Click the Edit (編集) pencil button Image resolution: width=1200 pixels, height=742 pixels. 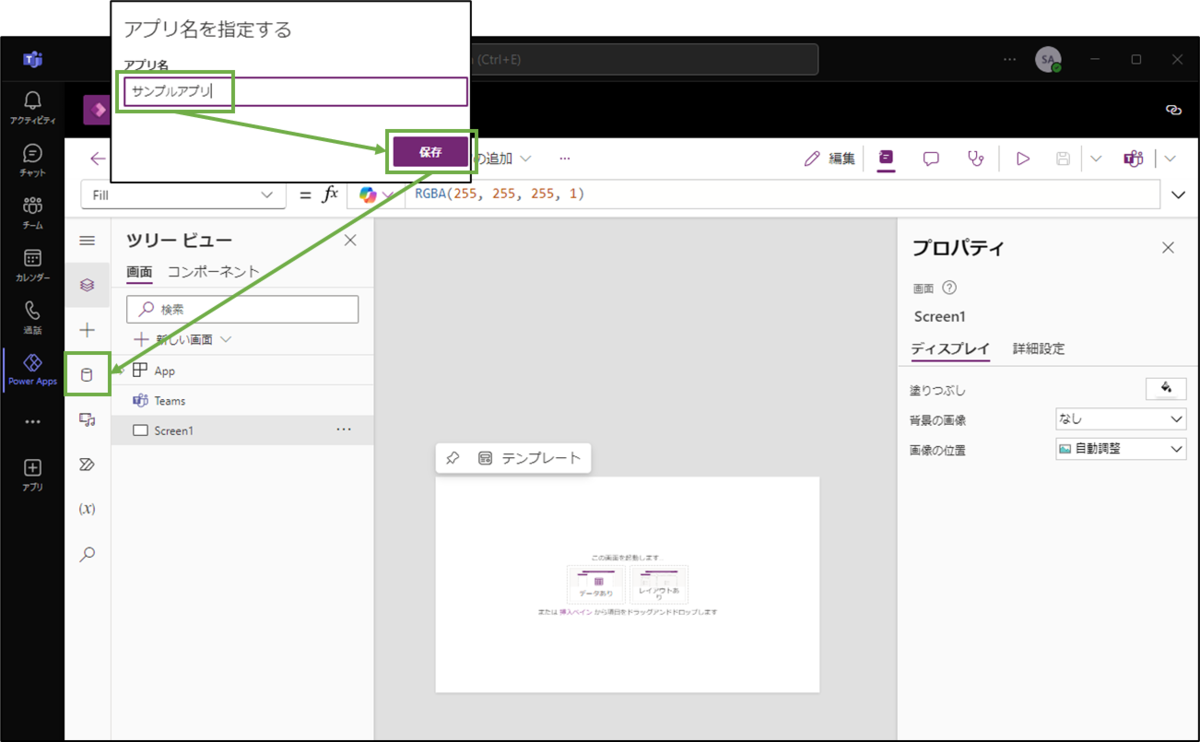(x=830, y=158)
